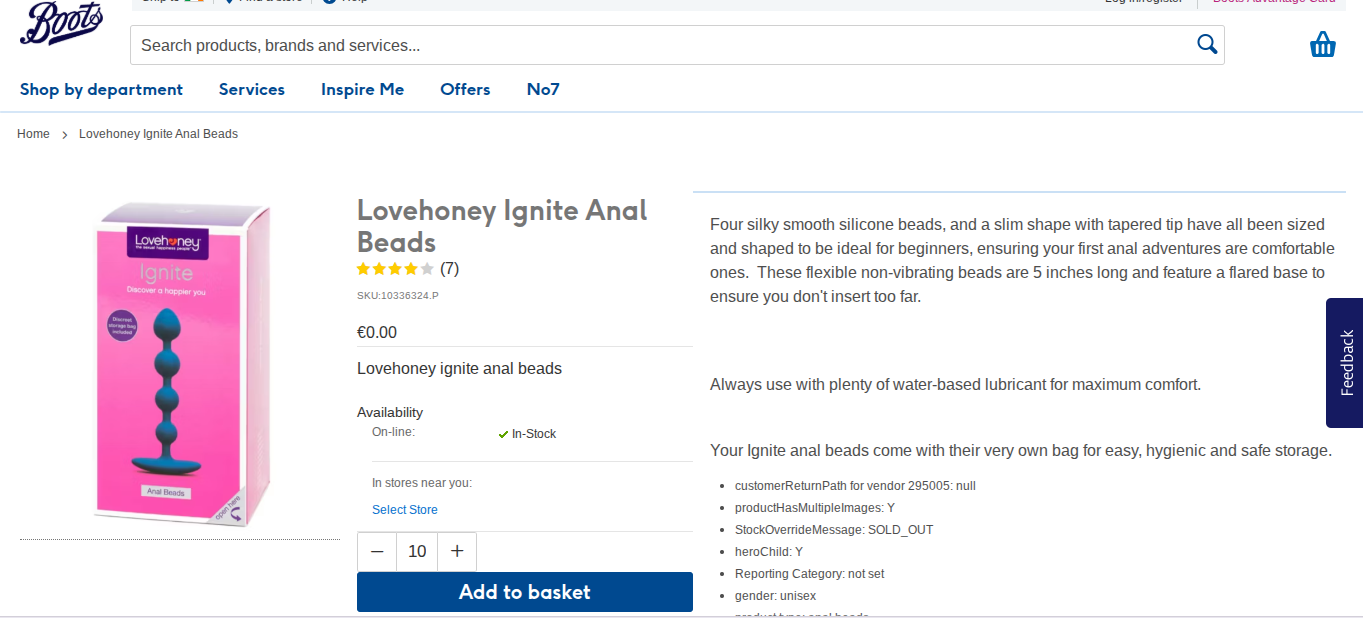This screenshot has width=1363, height=618.
Task: Click the Select Store link
Action: (x=405, y=510)
